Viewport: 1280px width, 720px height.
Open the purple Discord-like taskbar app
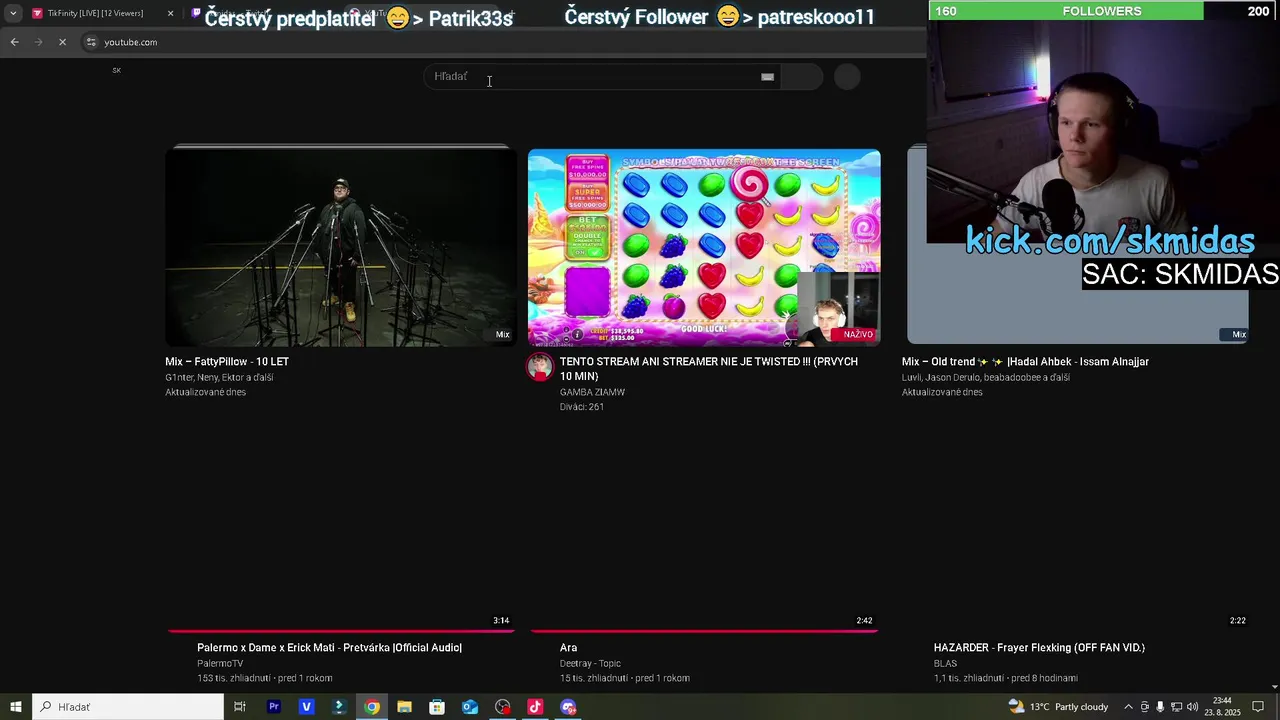click(568, 707)
